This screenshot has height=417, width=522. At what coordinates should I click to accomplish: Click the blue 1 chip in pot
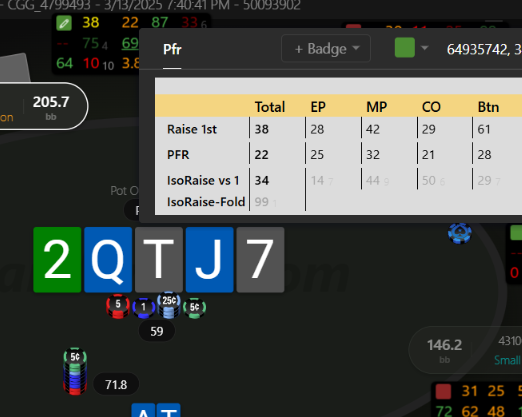tap(144, 308)
